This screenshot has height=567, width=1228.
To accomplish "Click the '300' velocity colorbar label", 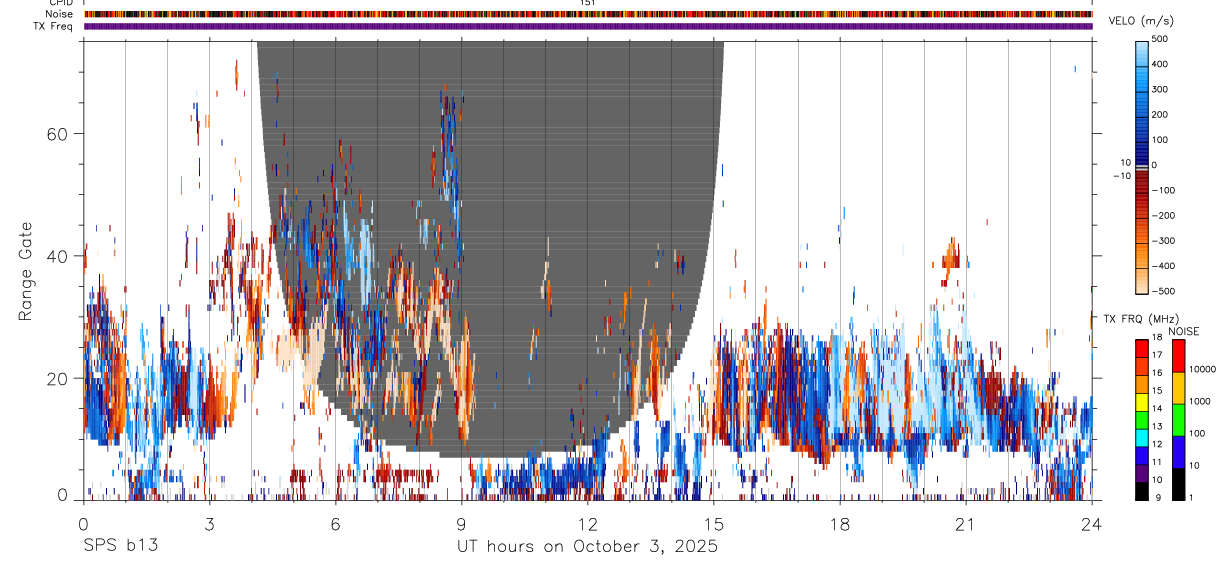I will click(1160, 89).
